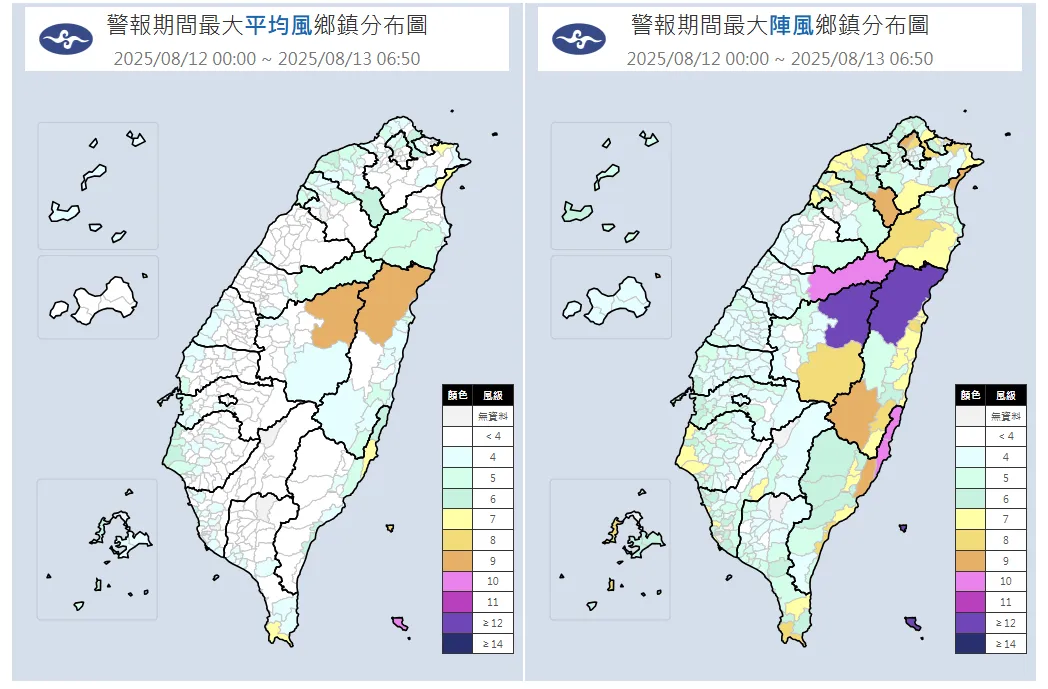1048x689 pixels.
Task: Select the magenta level 11 swatch in average wind legend
Action: 457,602
